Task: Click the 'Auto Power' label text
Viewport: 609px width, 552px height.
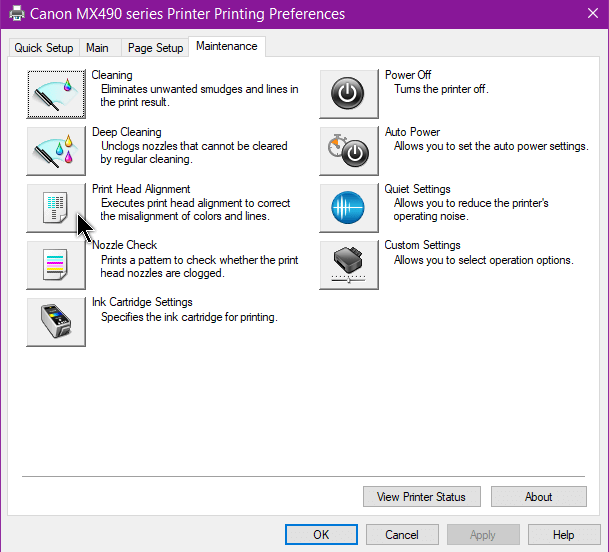Action: click(412, 132)
